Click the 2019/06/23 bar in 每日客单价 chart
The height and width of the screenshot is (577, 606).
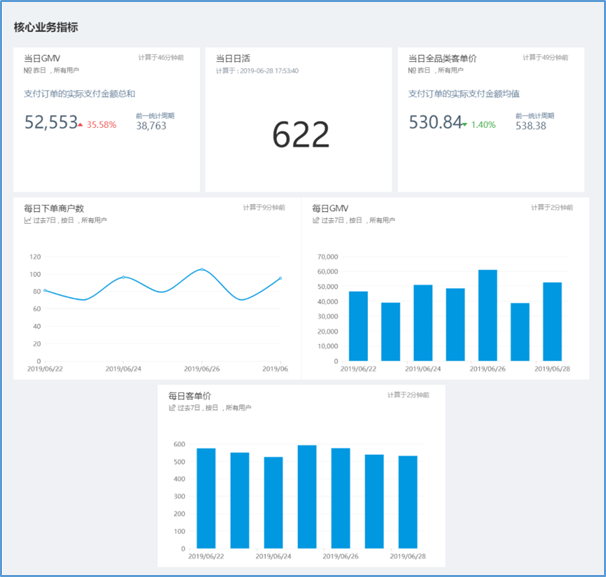pyautogui.click(x=240, y=500)
